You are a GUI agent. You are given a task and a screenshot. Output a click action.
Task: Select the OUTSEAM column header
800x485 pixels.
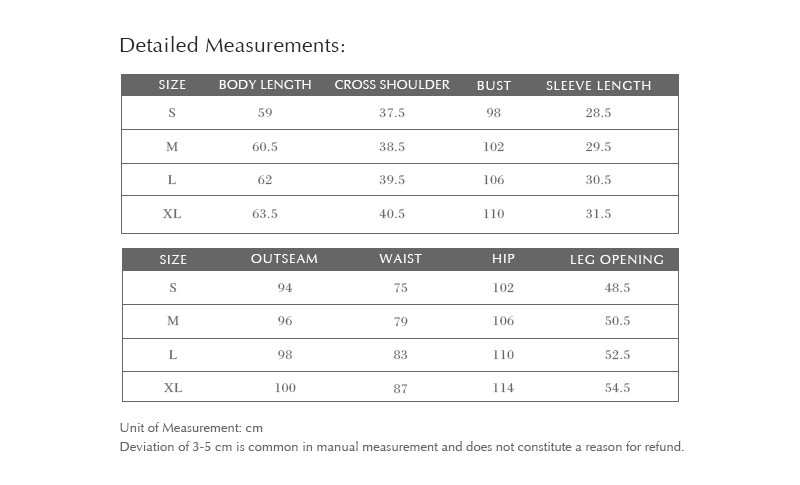[284, 259]
